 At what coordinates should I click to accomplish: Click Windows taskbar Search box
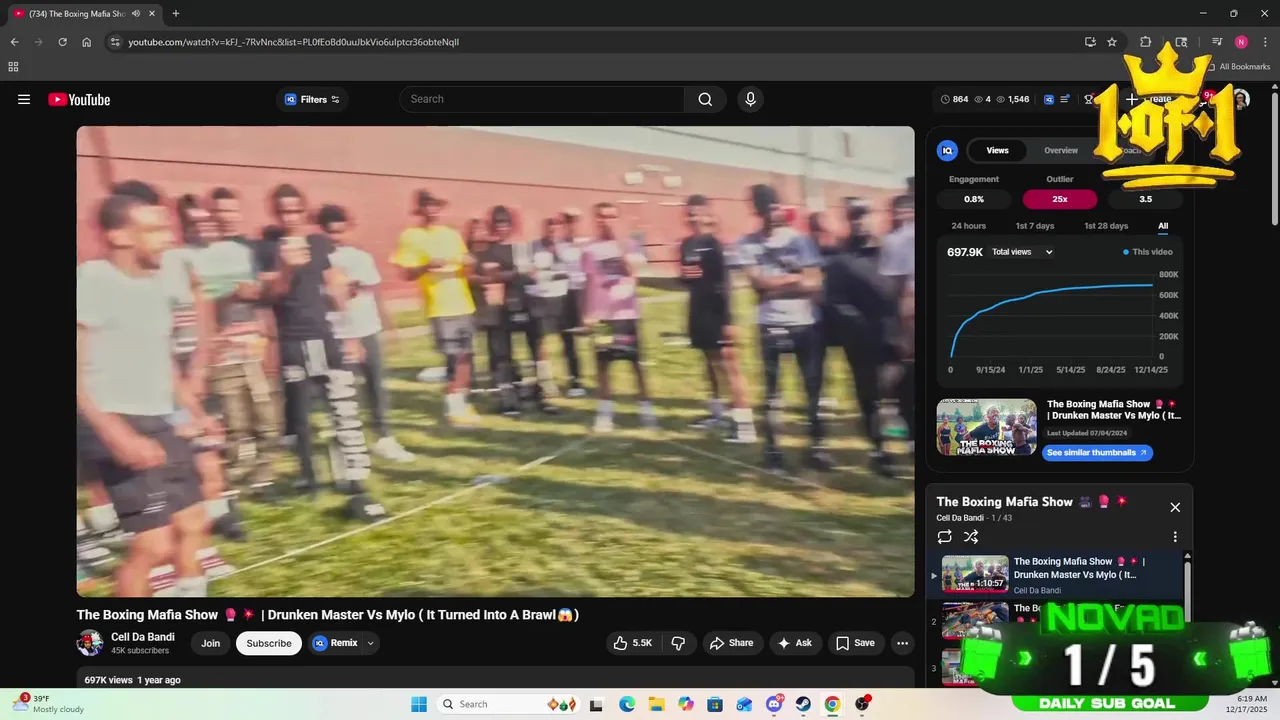click(507, 704)
